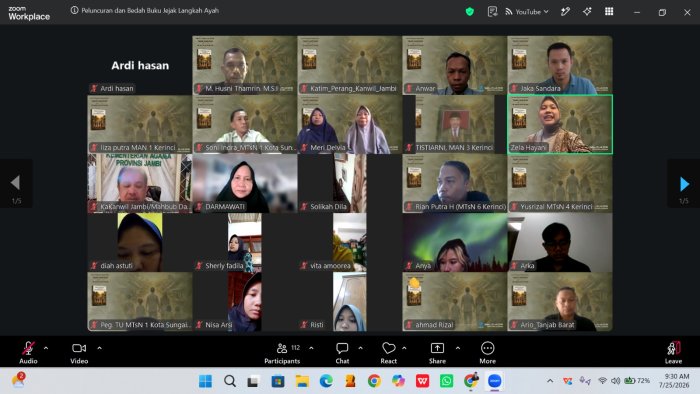The height and width of the screenshot is (394, 700).
Task: Open the clock and date 9:30 AM
Action: click(675, 381)
